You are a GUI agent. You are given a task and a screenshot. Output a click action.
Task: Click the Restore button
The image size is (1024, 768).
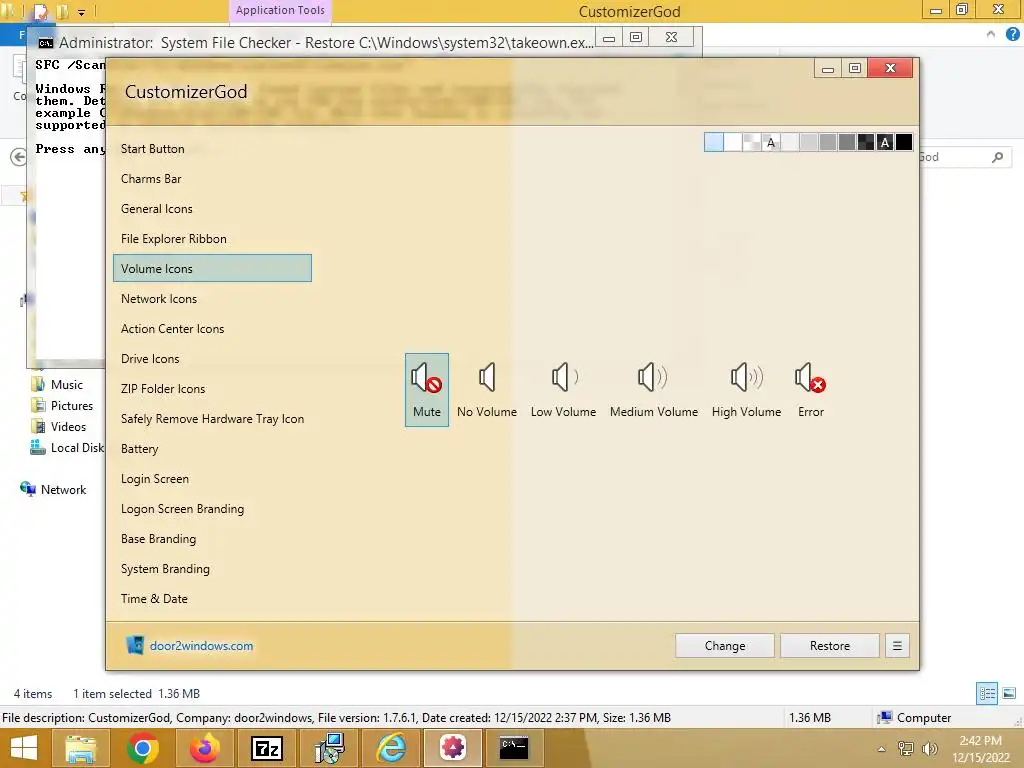pyautogui.click(x=829, y=645)
